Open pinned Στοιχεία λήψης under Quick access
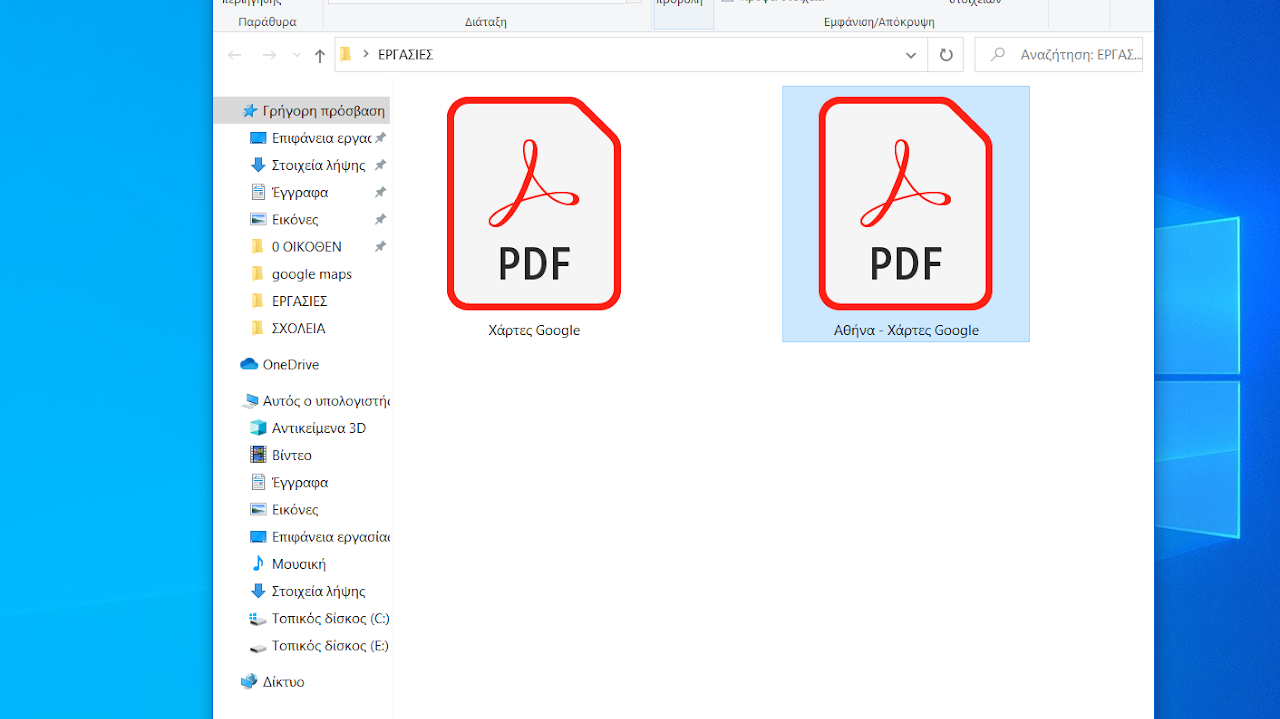 pos(309,165)
